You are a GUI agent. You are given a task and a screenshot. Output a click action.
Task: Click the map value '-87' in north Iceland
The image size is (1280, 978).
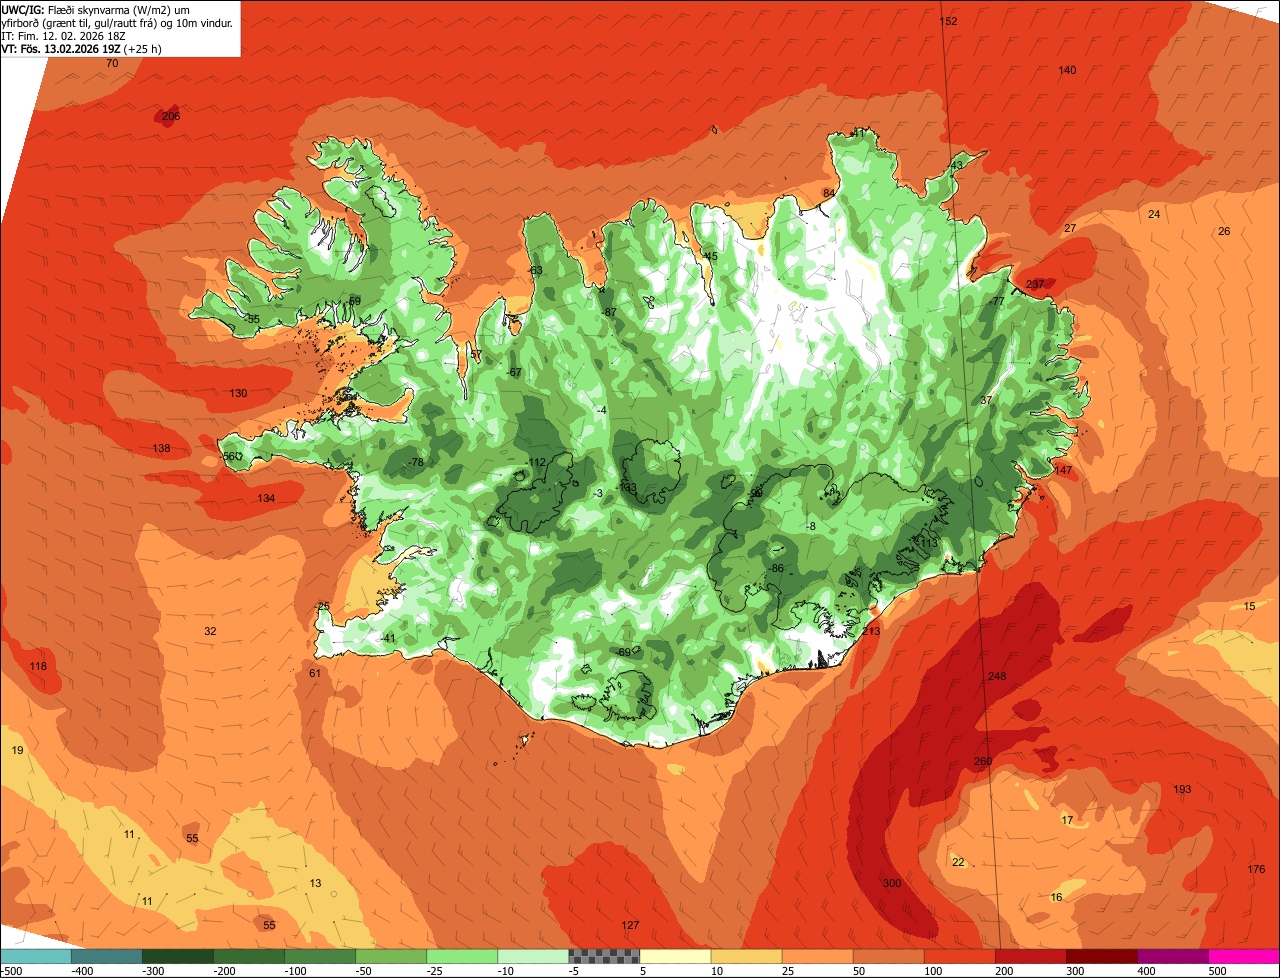pos(608,313)
